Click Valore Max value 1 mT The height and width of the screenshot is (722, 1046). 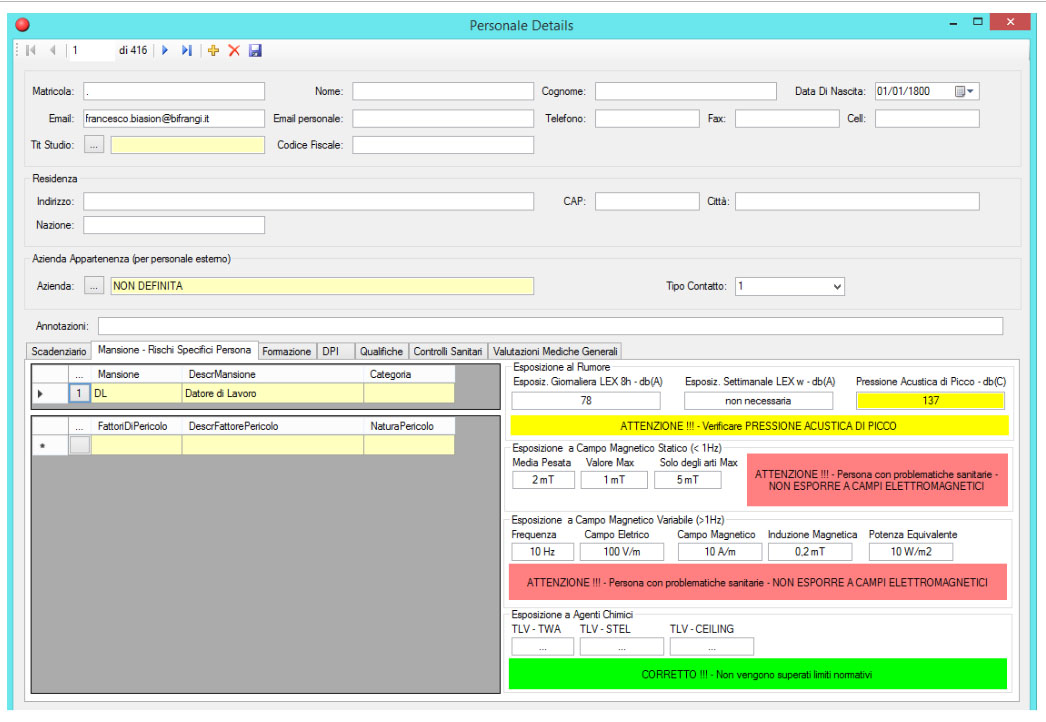coord(614,480)
